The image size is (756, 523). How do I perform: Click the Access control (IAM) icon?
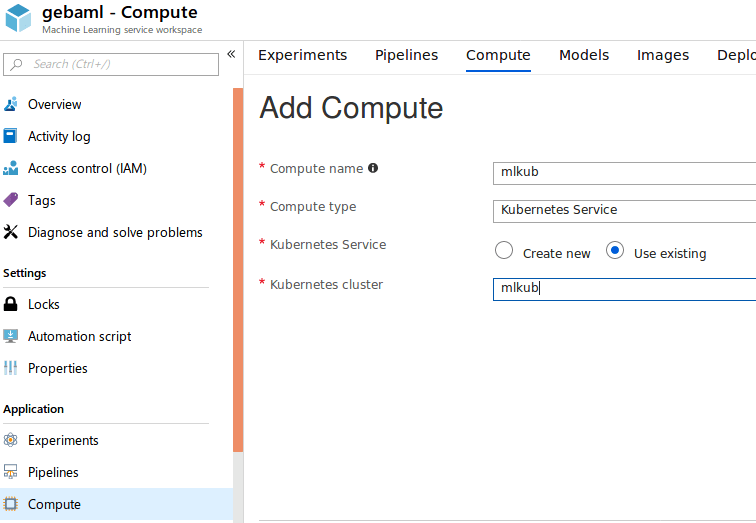[x=11, y=168]
